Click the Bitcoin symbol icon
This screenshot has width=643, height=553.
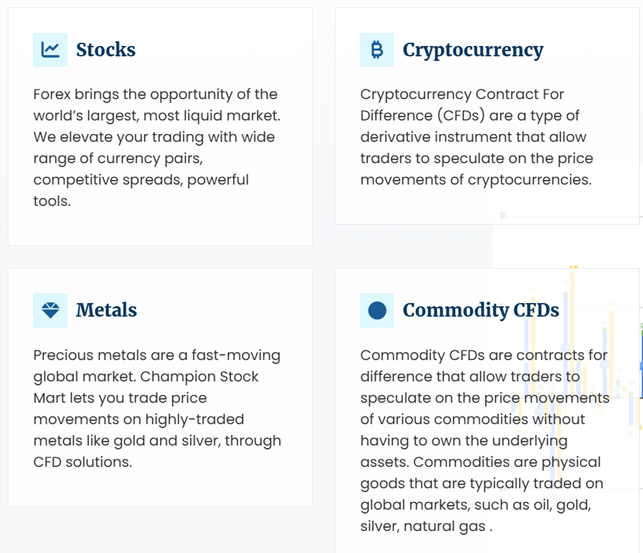(x=377, y=49)
